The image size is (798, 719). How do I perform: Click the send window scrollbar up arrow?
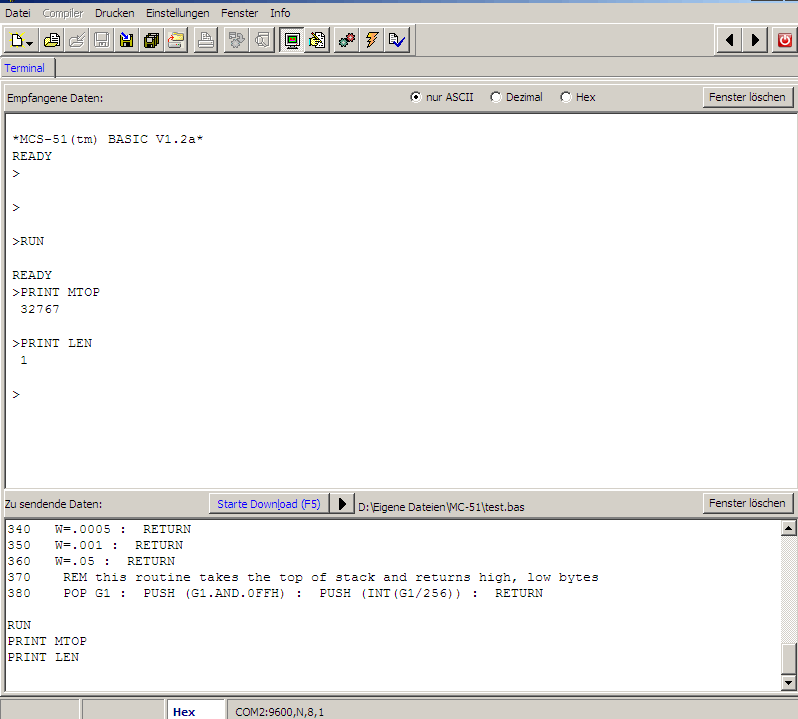(x=788, y=528)
